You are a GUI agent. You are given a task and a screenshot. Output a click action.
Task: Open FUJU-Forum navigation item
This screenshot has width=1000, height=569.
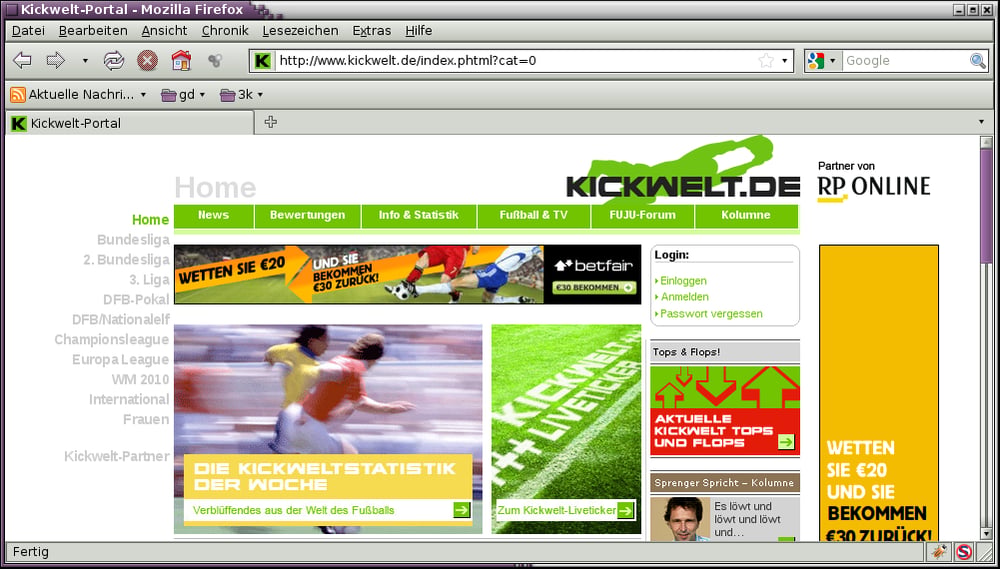point(643,216)
